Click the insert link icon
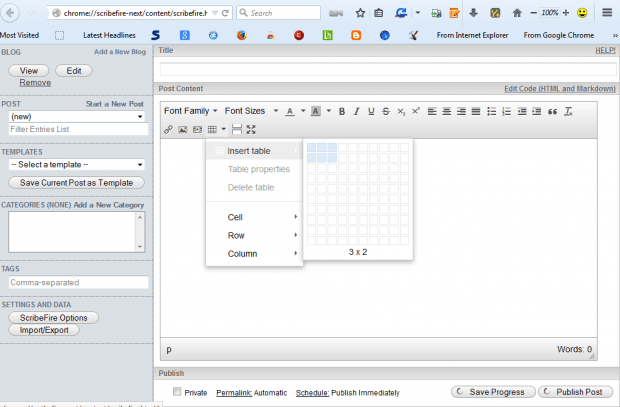 point(168,130)
